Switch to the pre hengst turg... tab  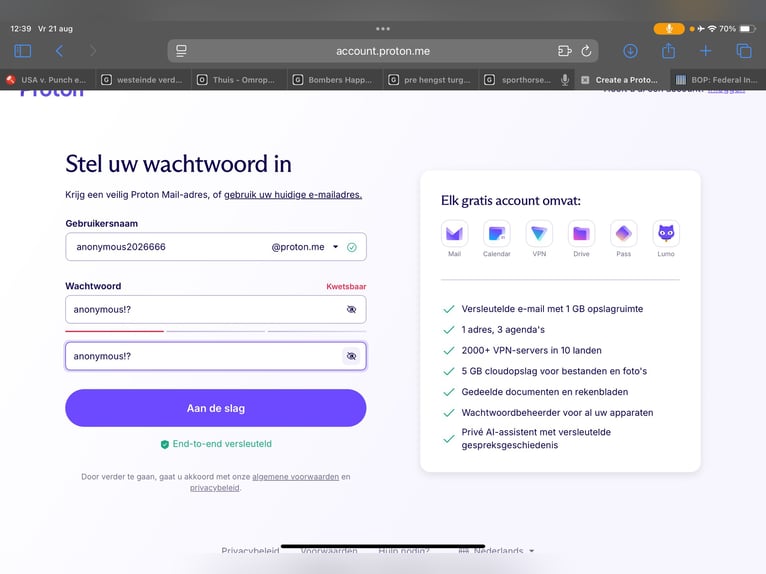429,80
